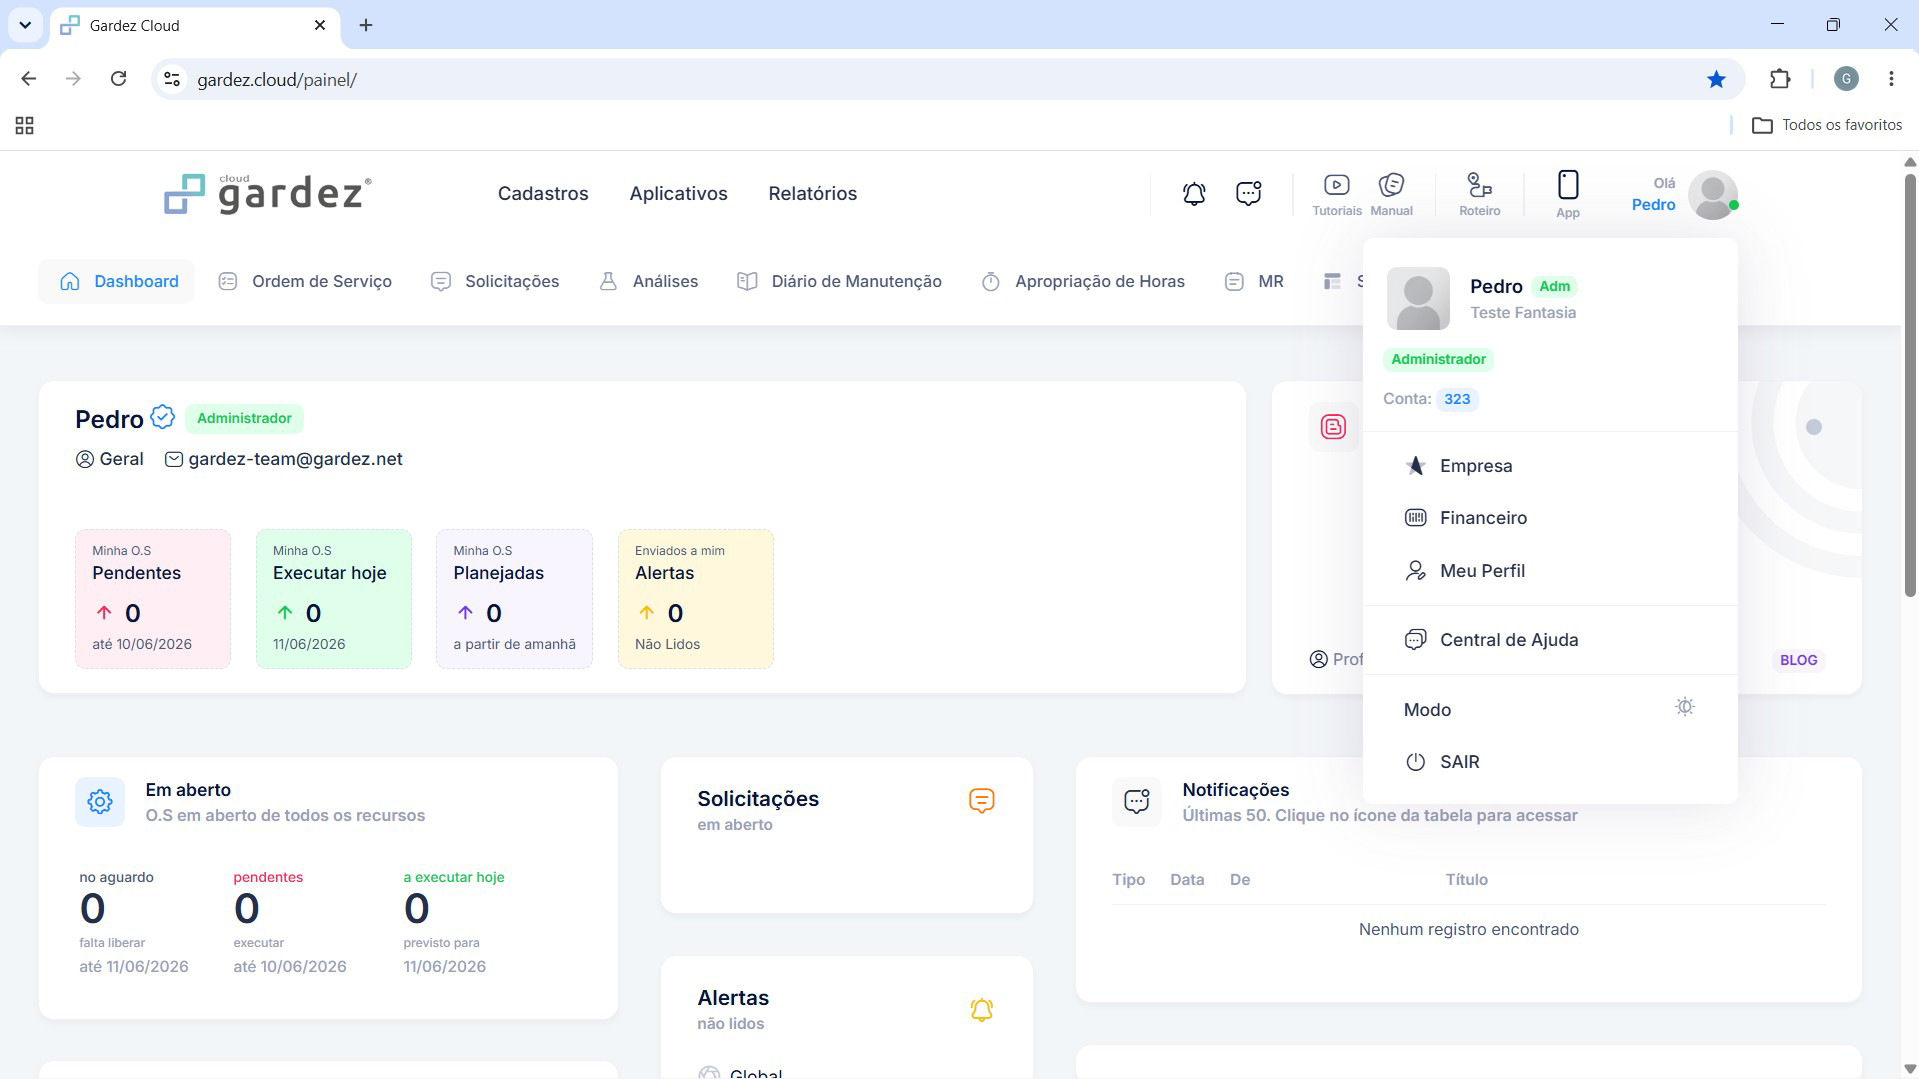Click the user avatar next to Olá Pedro
The image size is (1919, 1079).
[1712, 194]
